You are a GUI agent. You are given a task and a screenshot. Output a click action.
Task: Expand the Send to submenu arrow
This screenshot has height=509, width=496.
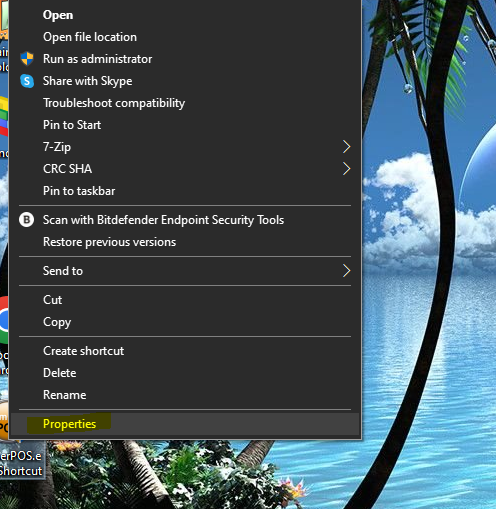pos(347,271)
